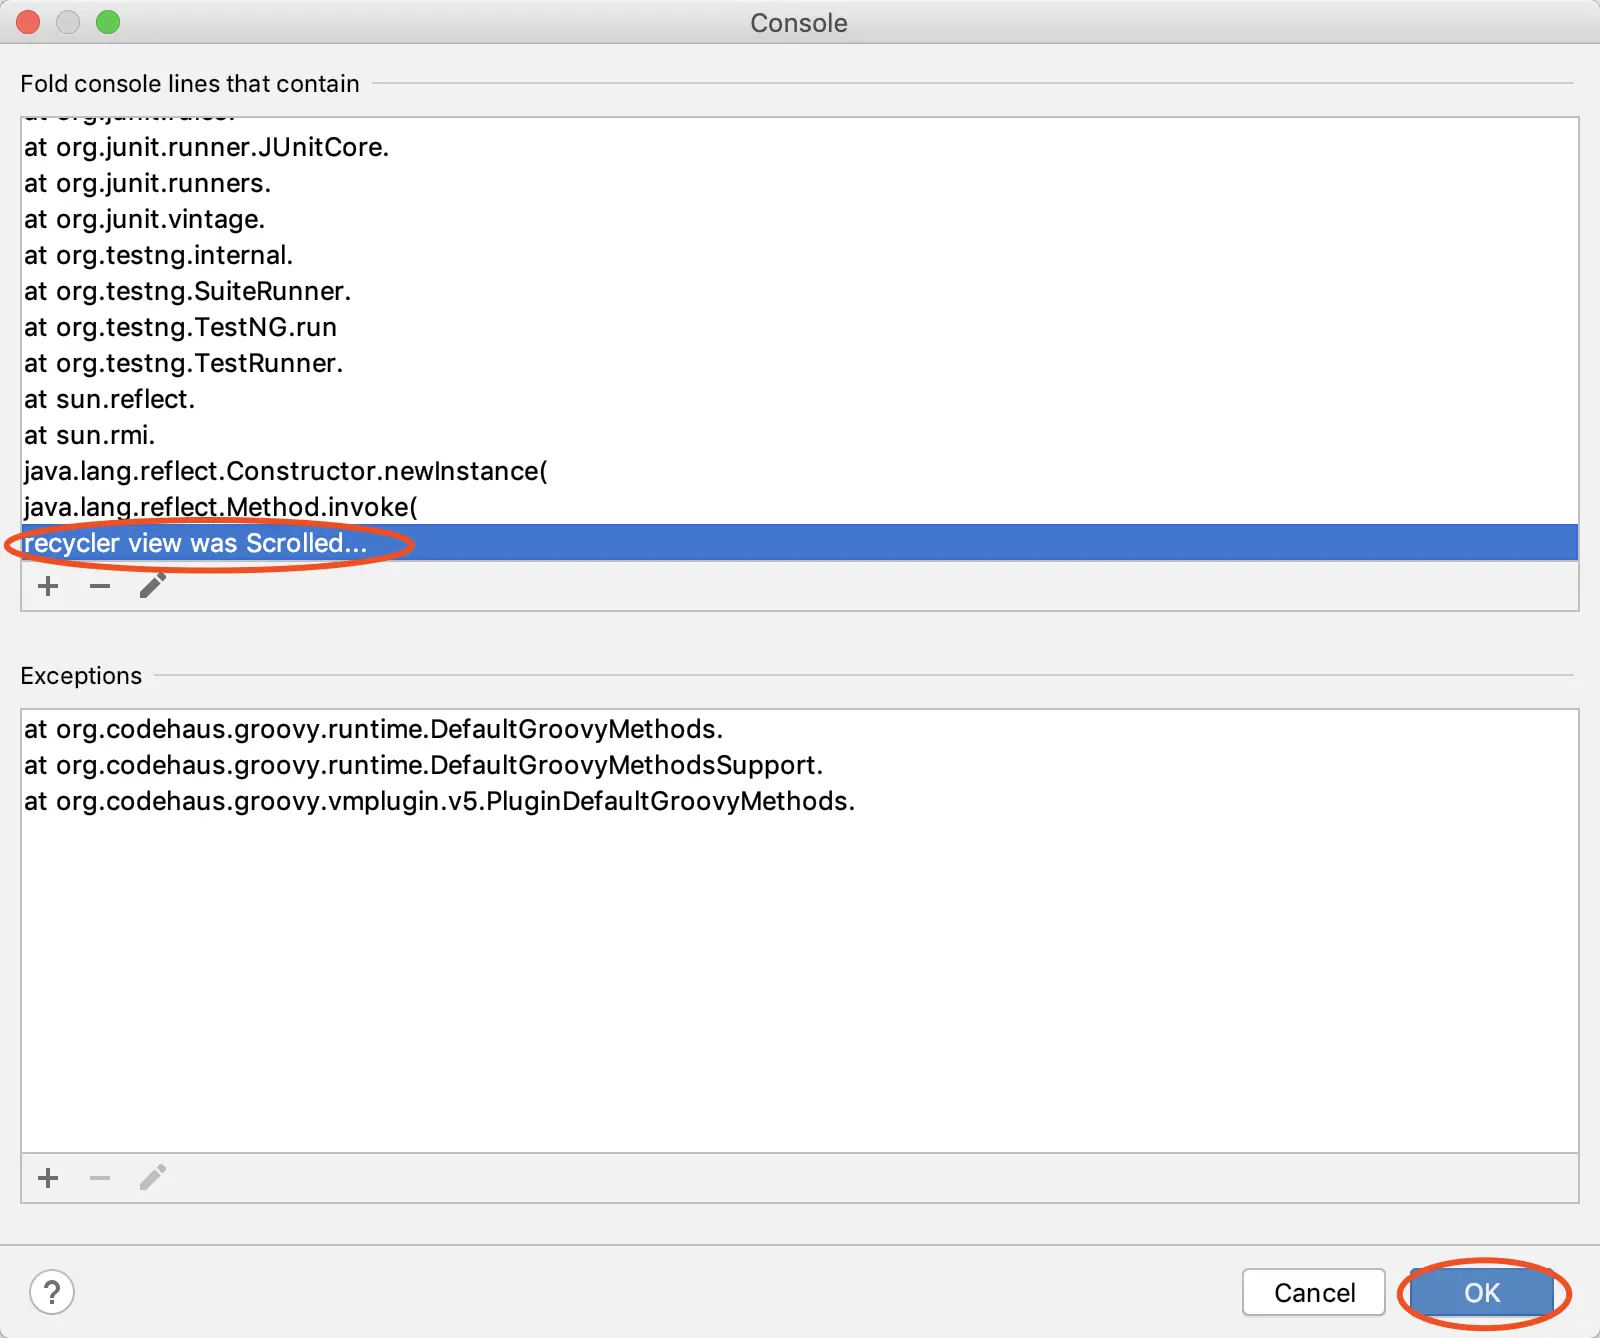Close the Console window with red button
The height and width of the screenshot is (1338, 1600).
click(28, 22)
